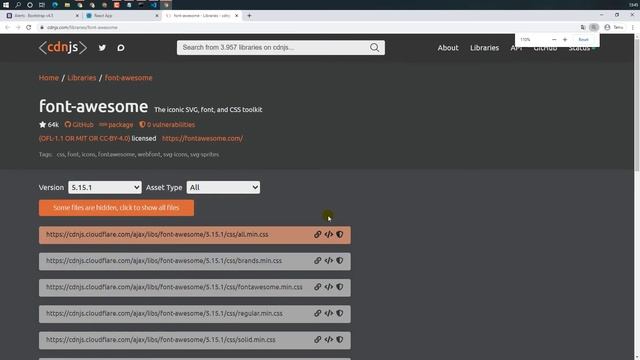This screenshot has width=640, height=360.
Task: Open Windows taskbar search
Action: pos(18,5)
